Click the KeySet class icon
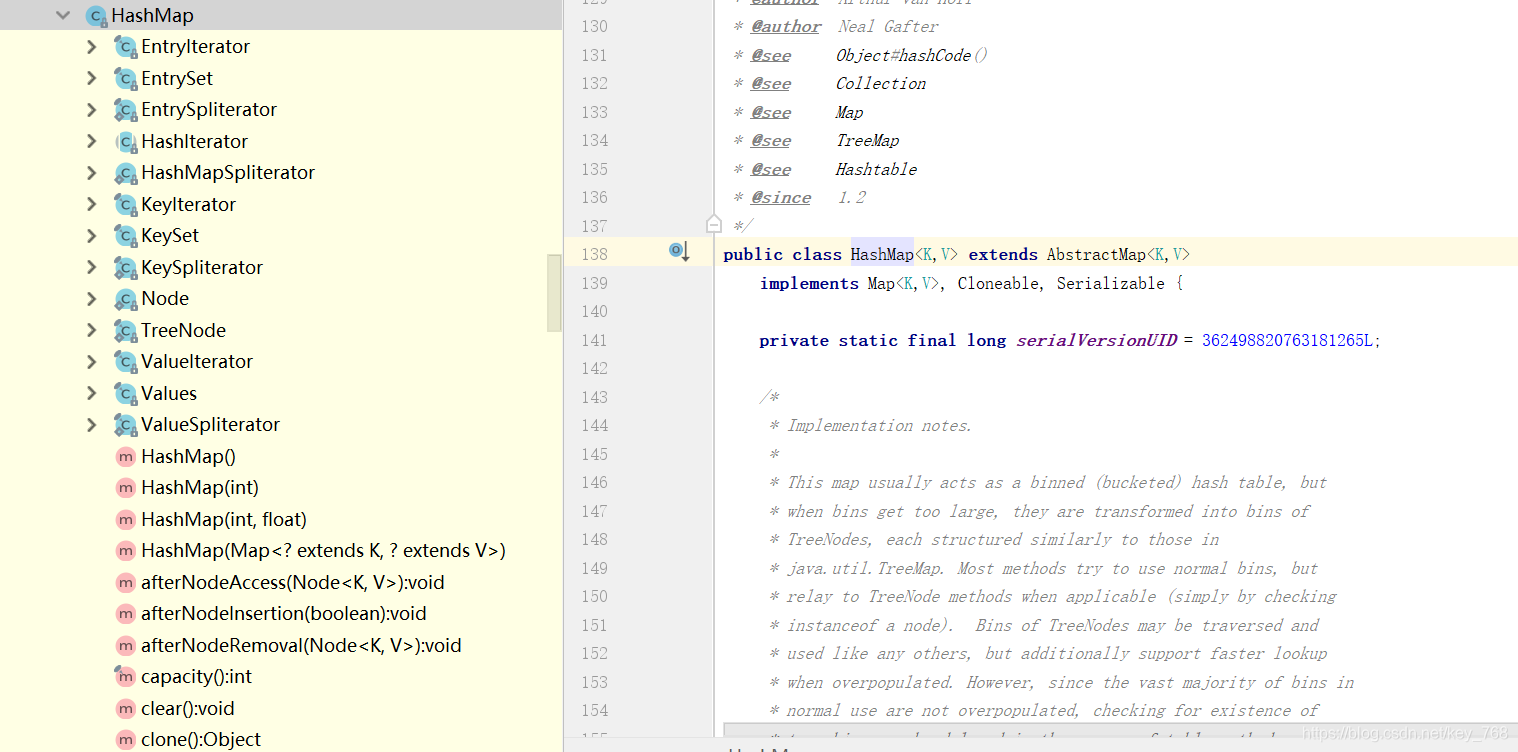The height and width of the screenshot is (752, 1518). pyautogui.click(x=125, y=236)
